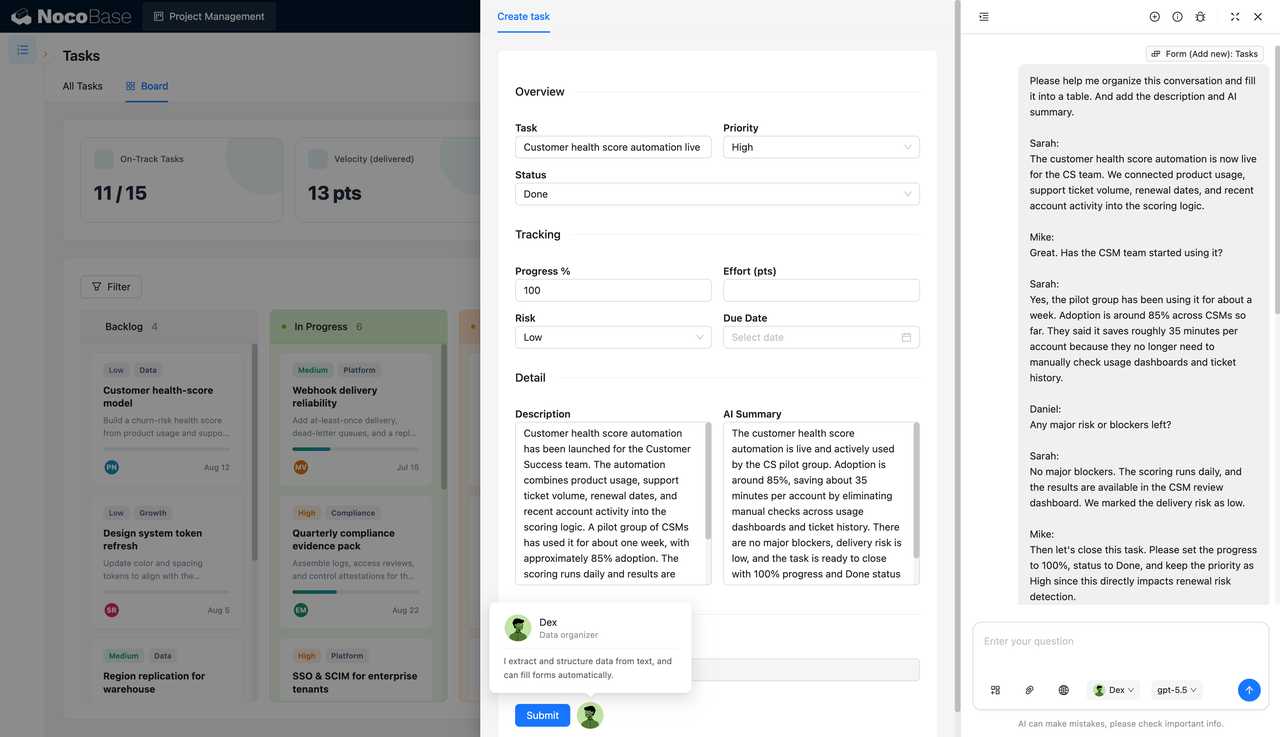Send message with blue arrow button
Image resolution: width=1280 pixels, height=737 pixels.
click(1249, 690)
